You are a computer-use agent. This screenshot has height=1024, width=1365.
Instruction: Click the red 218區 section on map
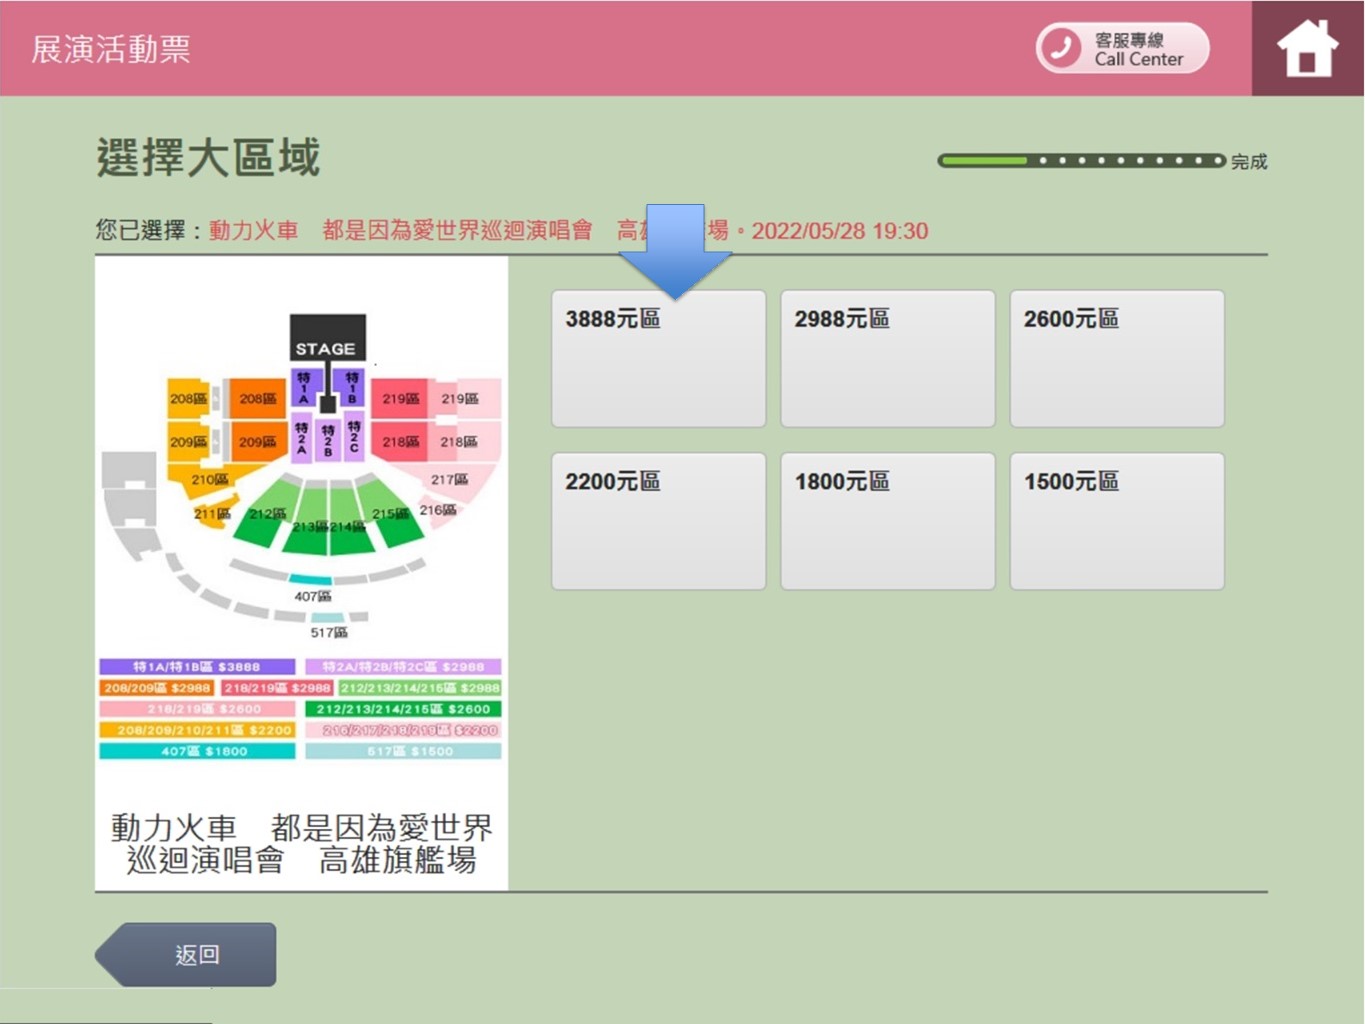(x=400, y=441)
